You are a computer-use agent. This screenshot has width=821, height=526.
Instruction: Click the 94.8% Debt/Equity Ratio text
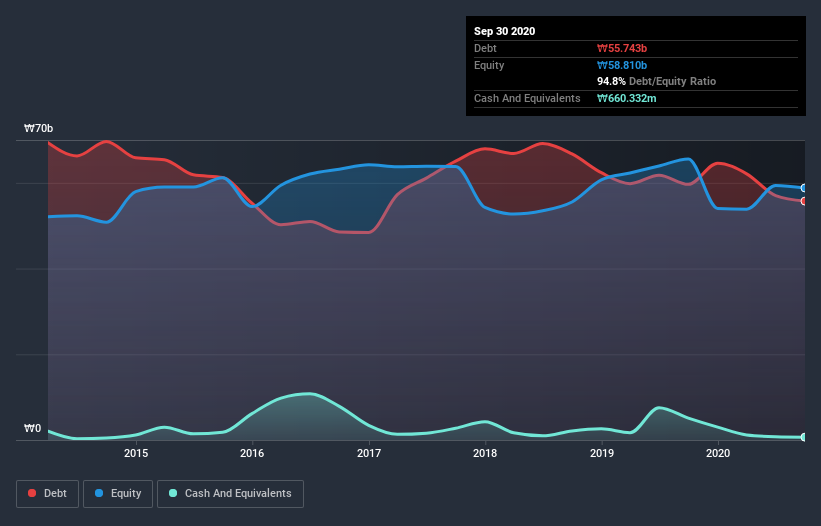(657, 81)
